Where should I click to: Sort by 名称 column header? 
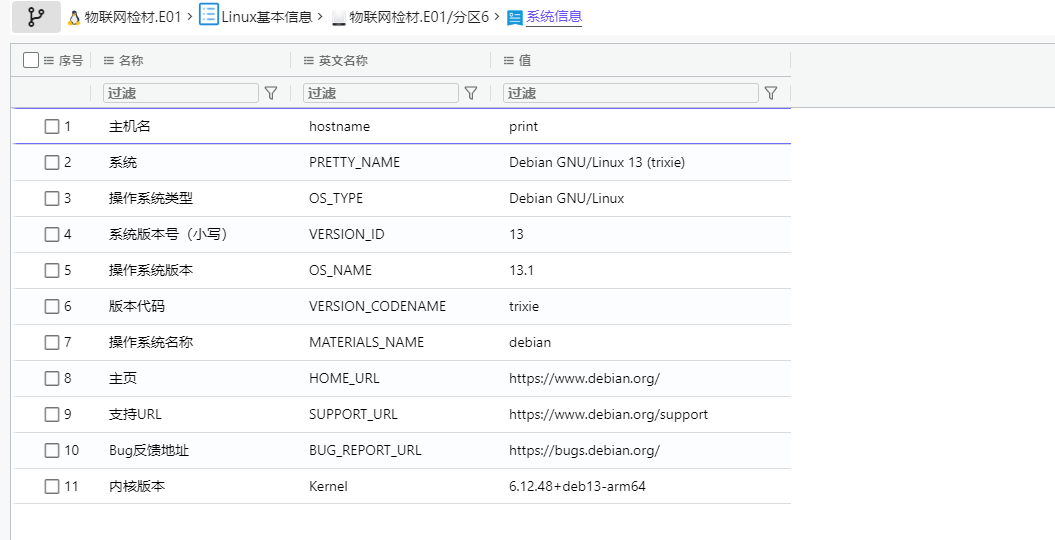point(131,61)
